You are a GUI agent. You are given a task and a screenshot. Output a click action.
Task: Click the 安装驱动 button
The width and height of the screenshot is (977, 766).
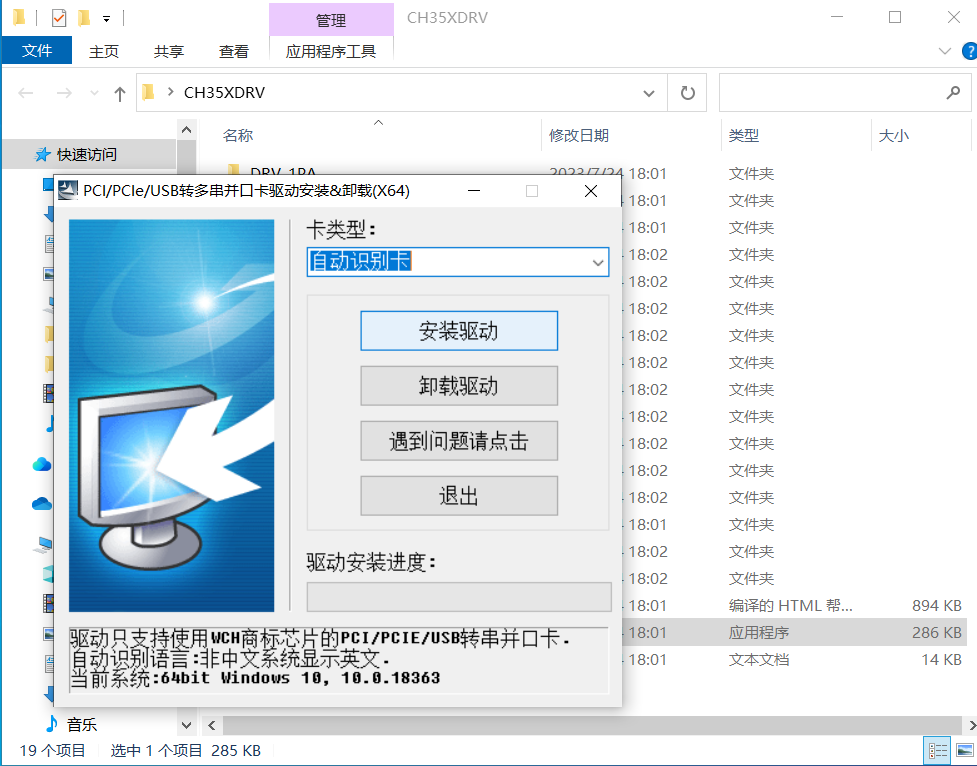459,331
